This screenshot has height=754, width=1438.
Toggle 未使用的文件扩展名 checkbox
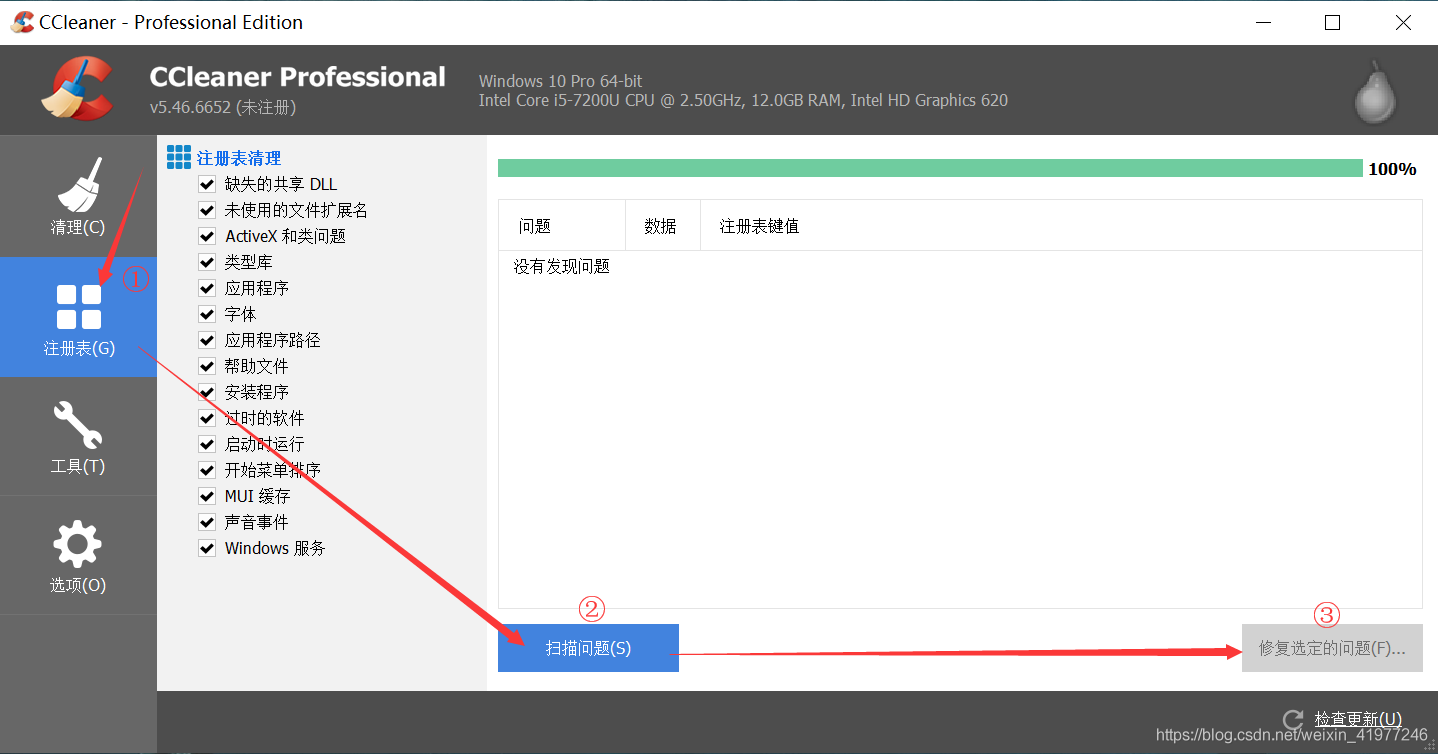[207, 210]
